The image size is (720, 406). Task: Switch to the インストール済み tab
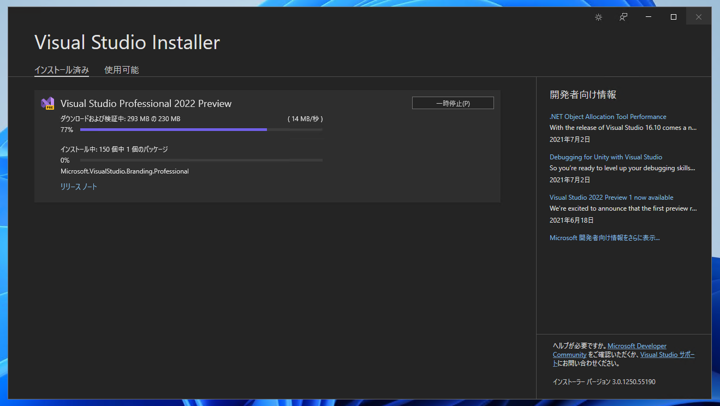(x=62, y=70)
